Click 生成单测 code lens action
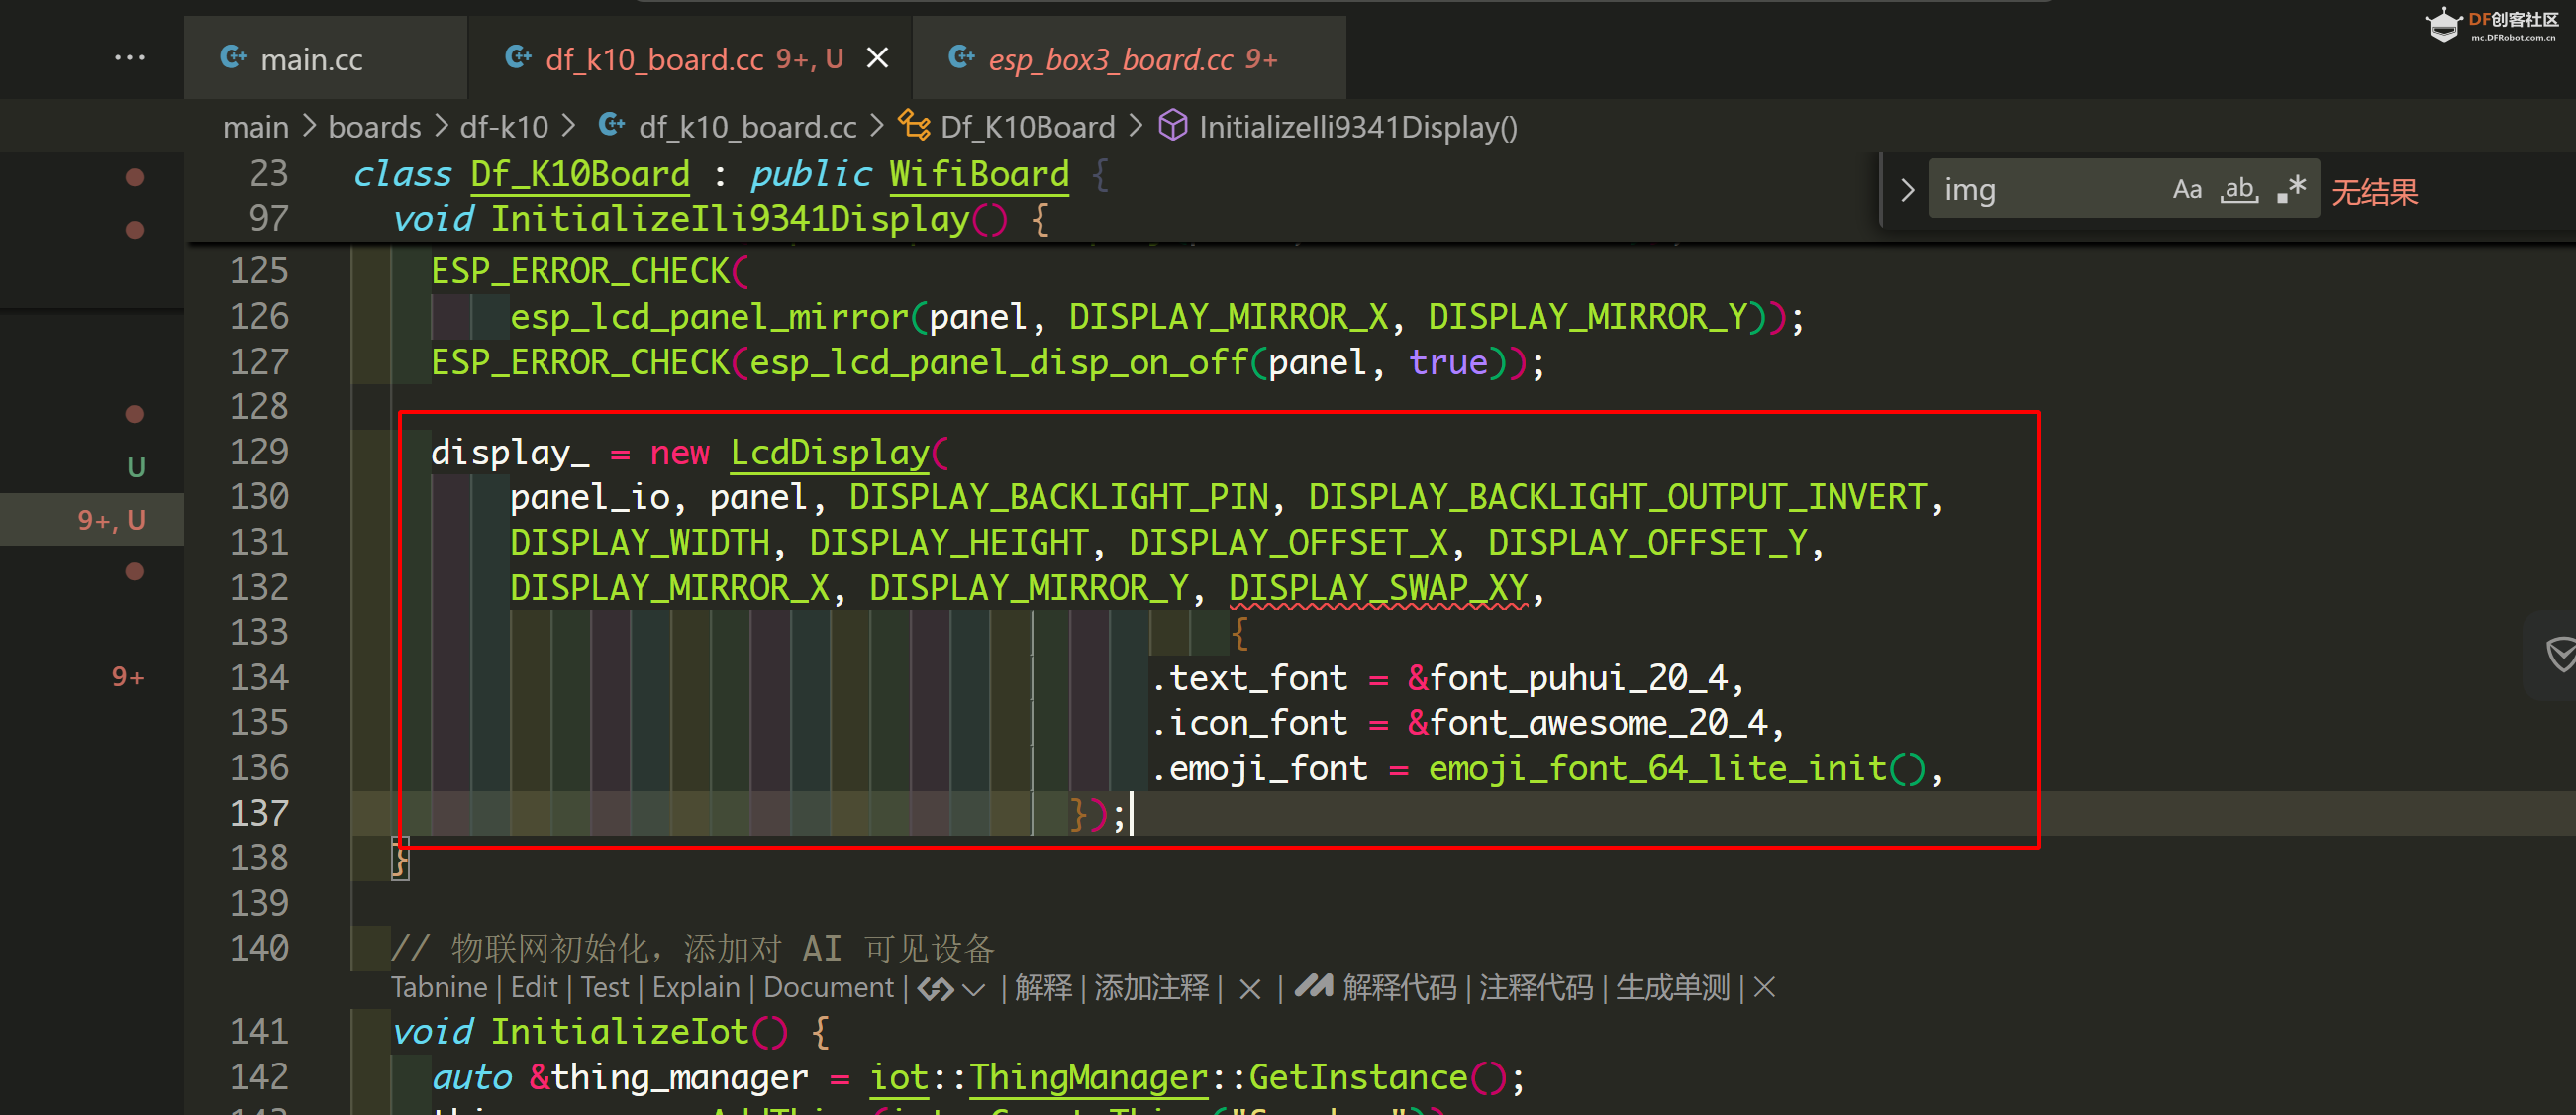The image size is (2576, 1115). (x=1672, y=988)
